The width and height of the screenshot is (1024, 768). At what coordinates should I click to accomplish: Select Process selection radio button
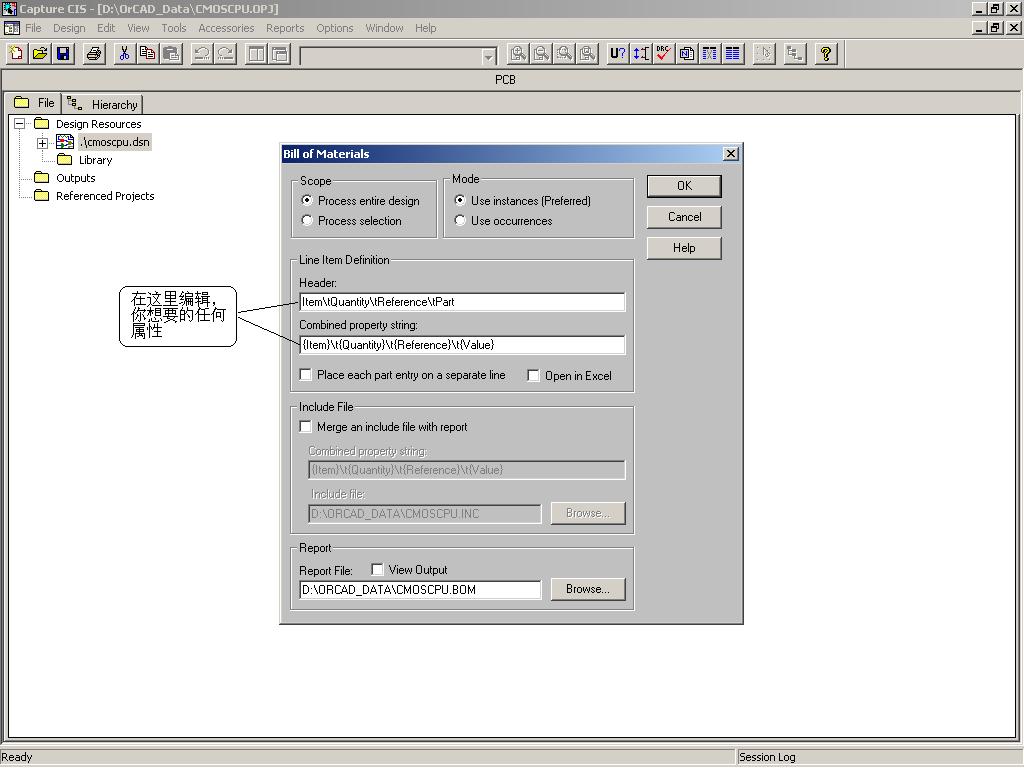point(307,220)
